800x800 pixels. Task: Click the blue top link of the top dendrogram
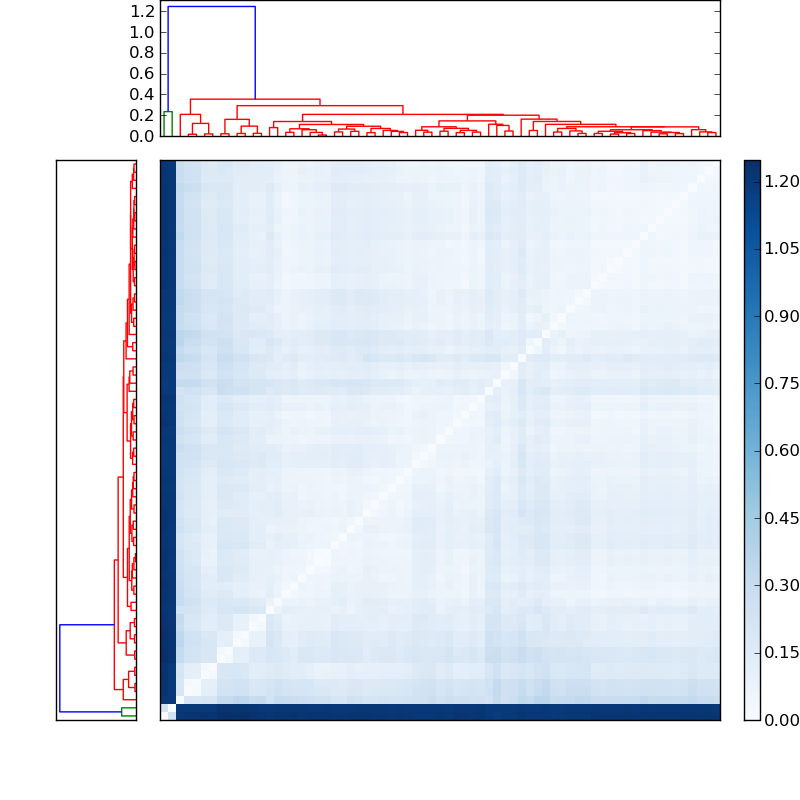coord(211,7)
